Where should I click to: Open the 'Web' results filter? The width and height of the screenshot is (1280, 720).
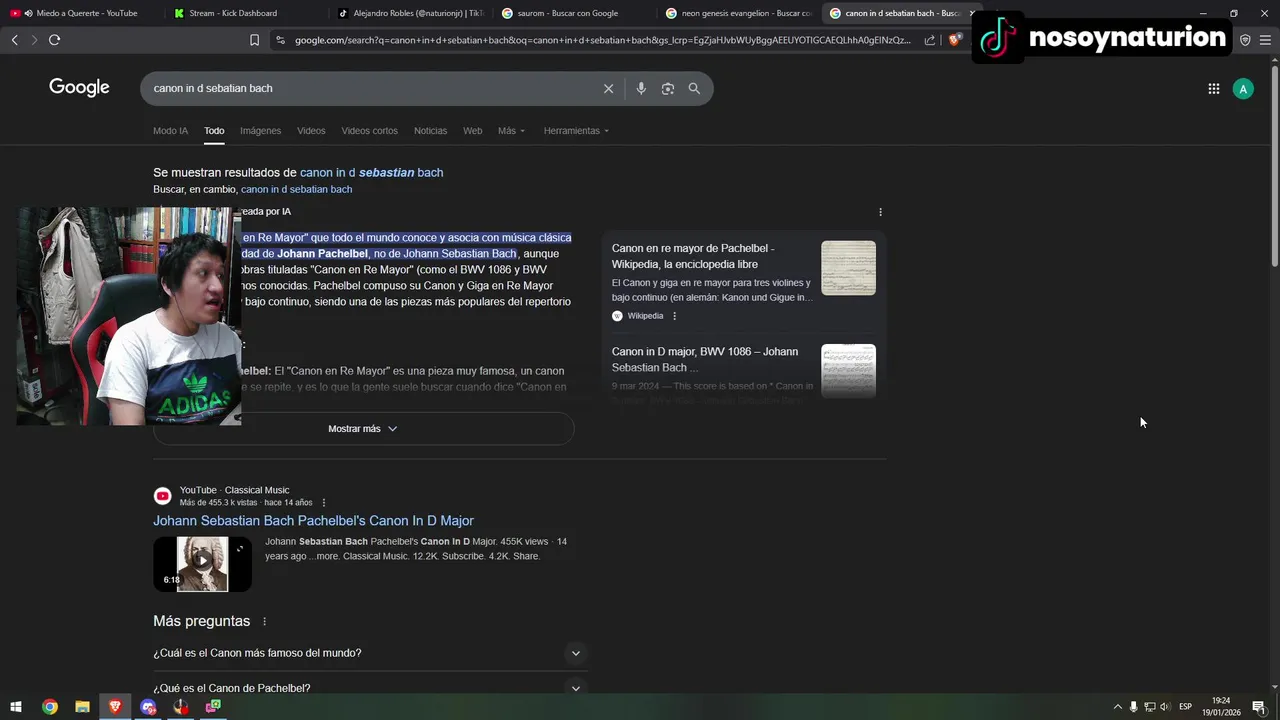pyautogui.click(x=472, y=131)
